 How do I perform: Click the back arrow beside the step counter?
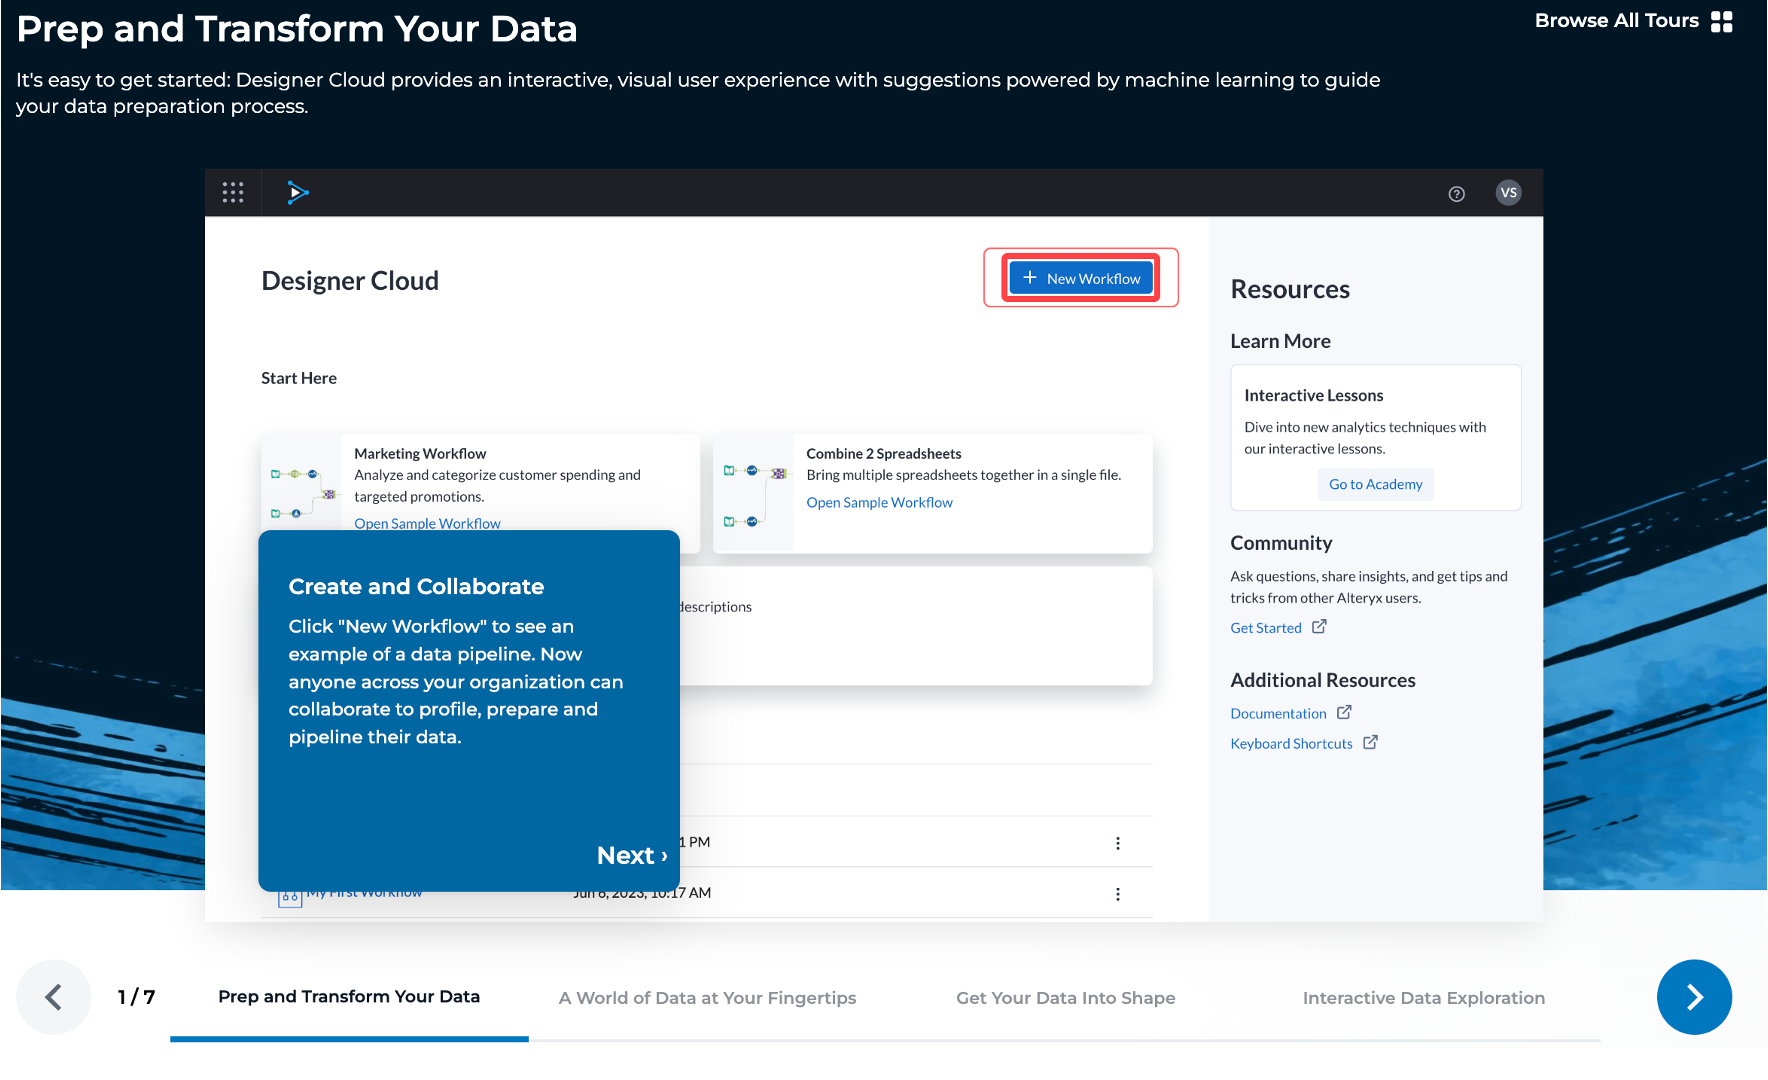tap(53, 997)
